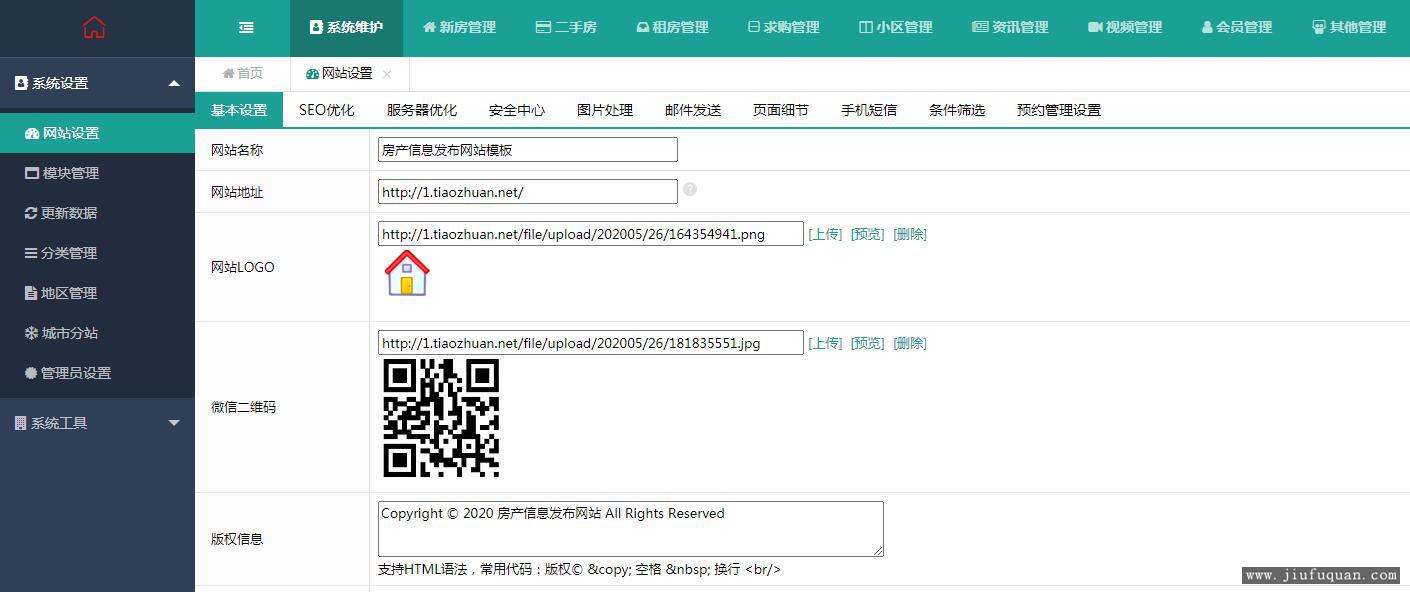Toggle sidebar with hamburger menu icon
This screenshot has height=592, width=1410.
(x=246, y=27)
